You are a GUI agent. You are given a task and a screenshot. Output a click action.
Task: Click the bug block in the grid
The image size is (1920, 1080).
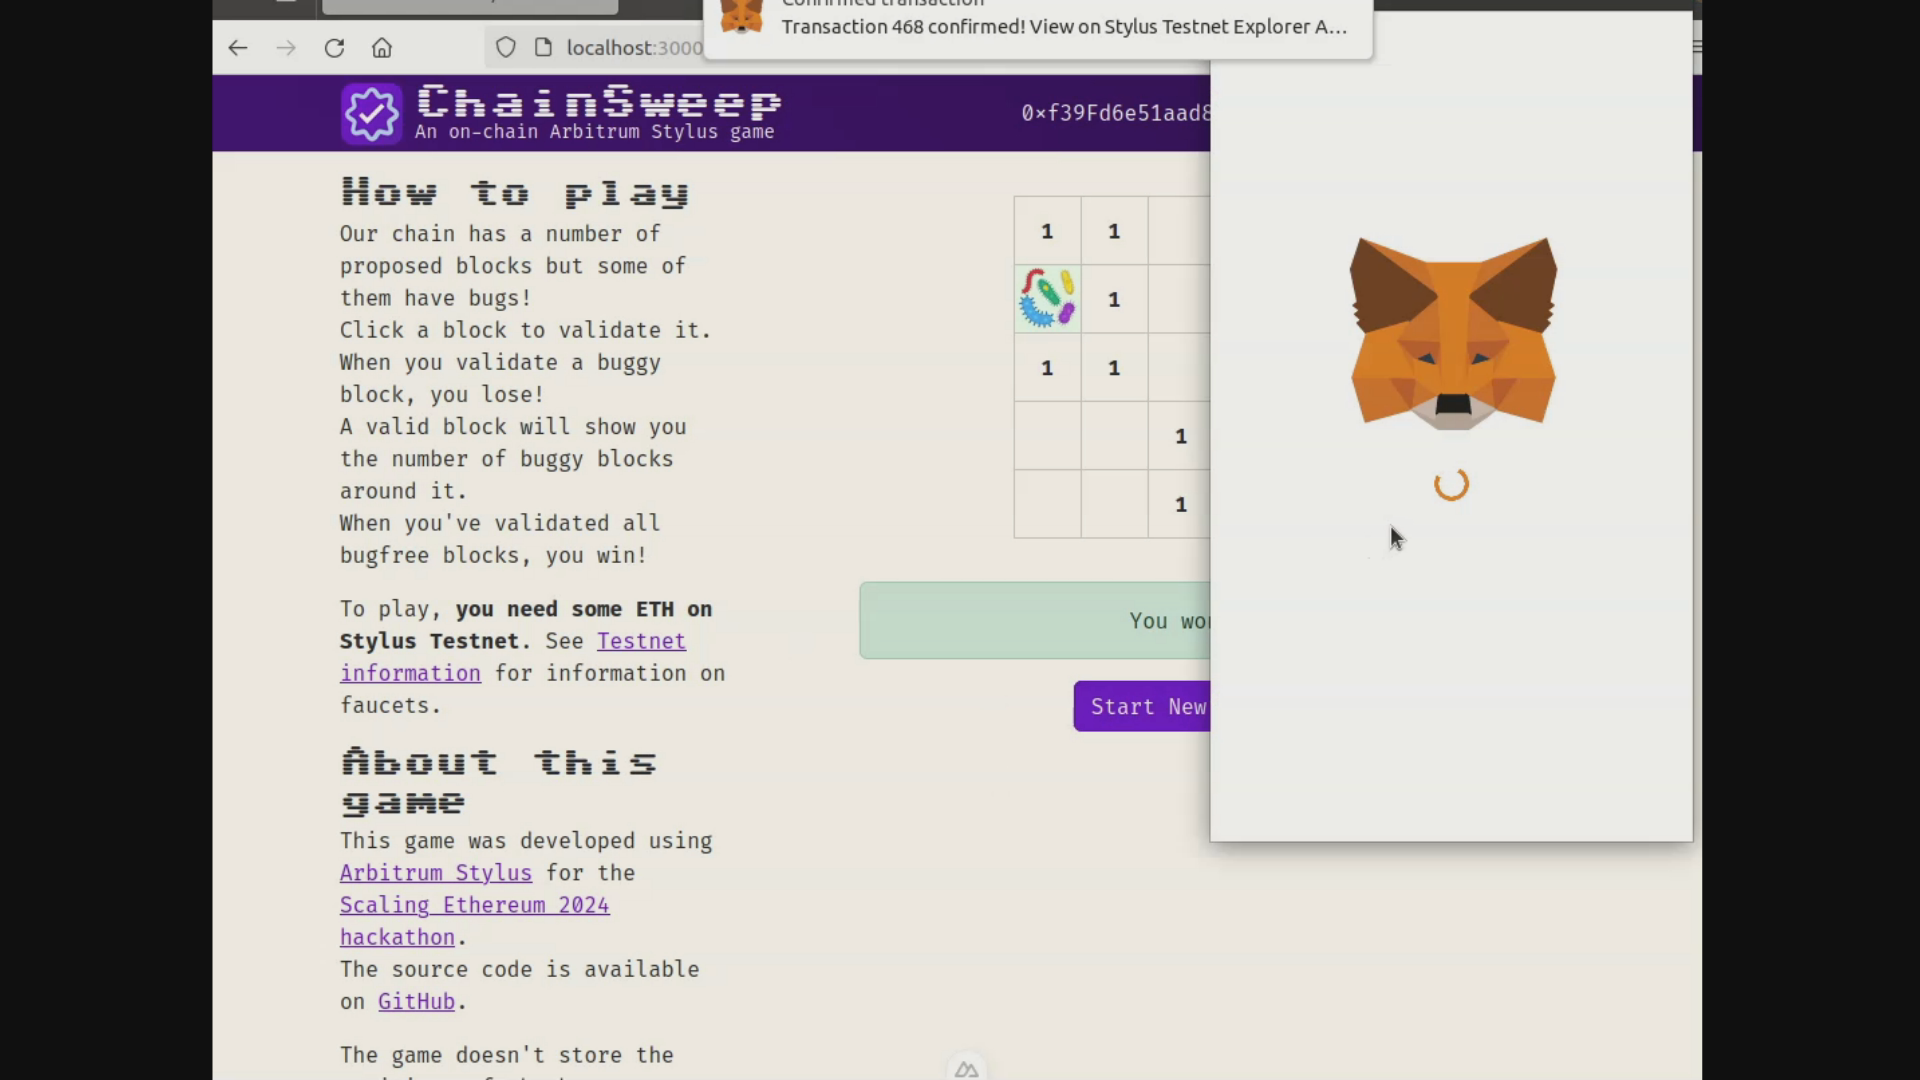(x=1047, y=298)
